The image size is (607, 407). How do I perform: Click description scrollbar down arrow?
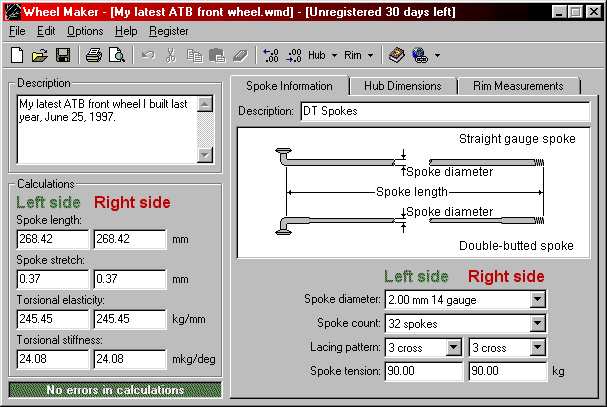[205, 155]
